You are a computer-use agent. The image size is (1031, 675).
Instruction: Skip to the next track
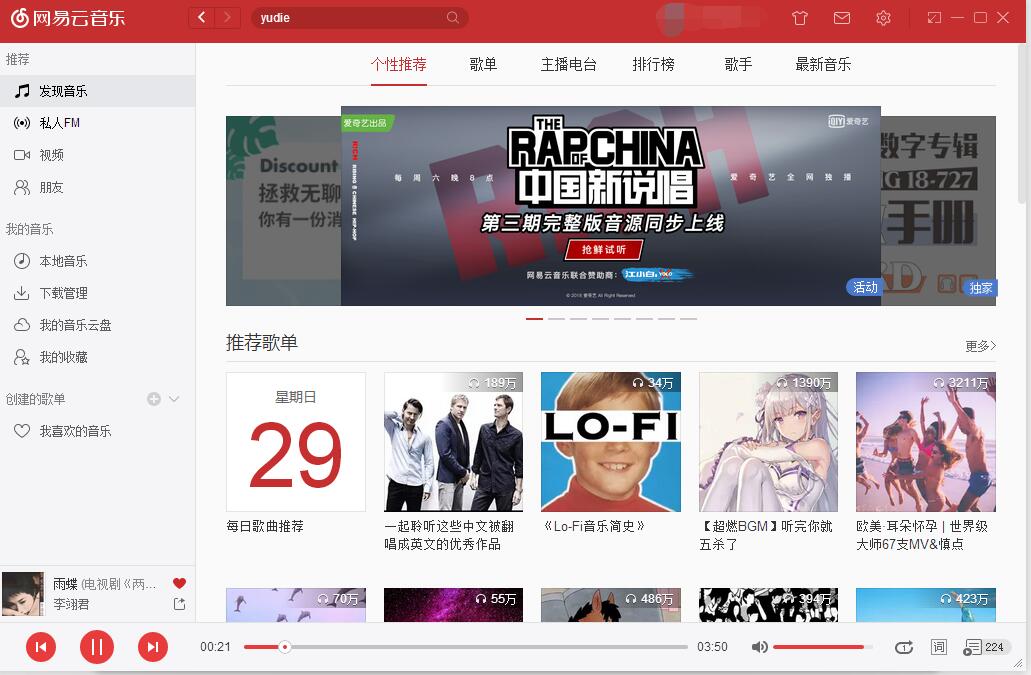point(153,647)
